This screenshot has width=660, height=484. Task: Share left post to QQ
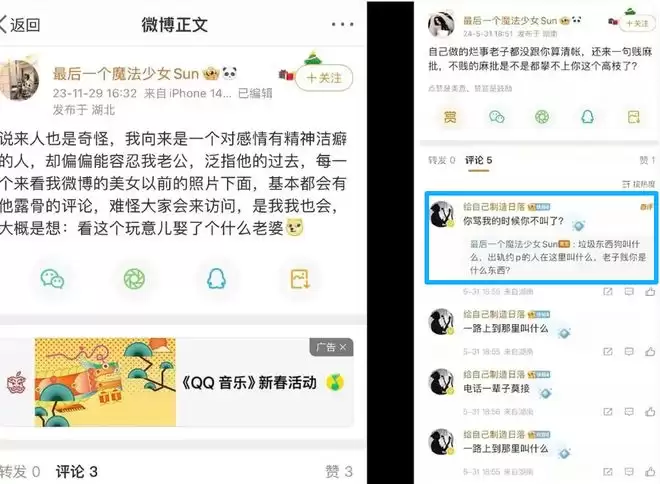pos(217,279)
